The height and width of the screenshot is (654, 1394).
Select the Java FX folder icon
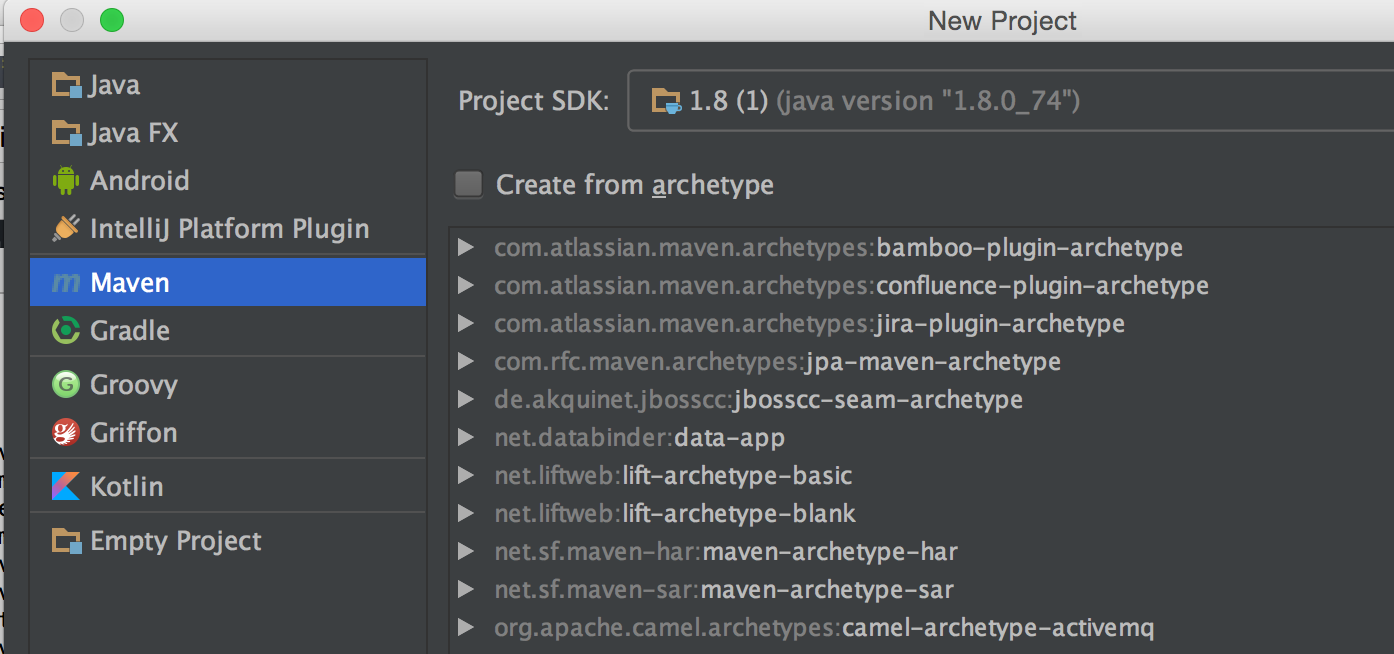[x=66, y=133]
